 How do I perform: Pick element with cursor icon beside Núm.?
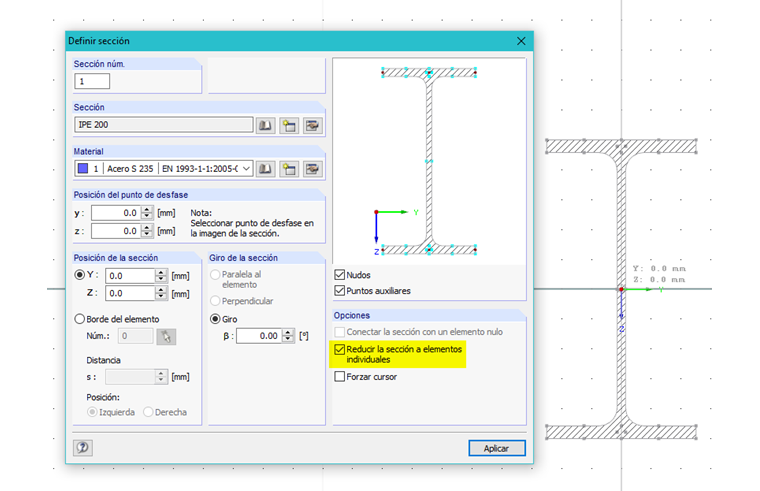point(166,336)
